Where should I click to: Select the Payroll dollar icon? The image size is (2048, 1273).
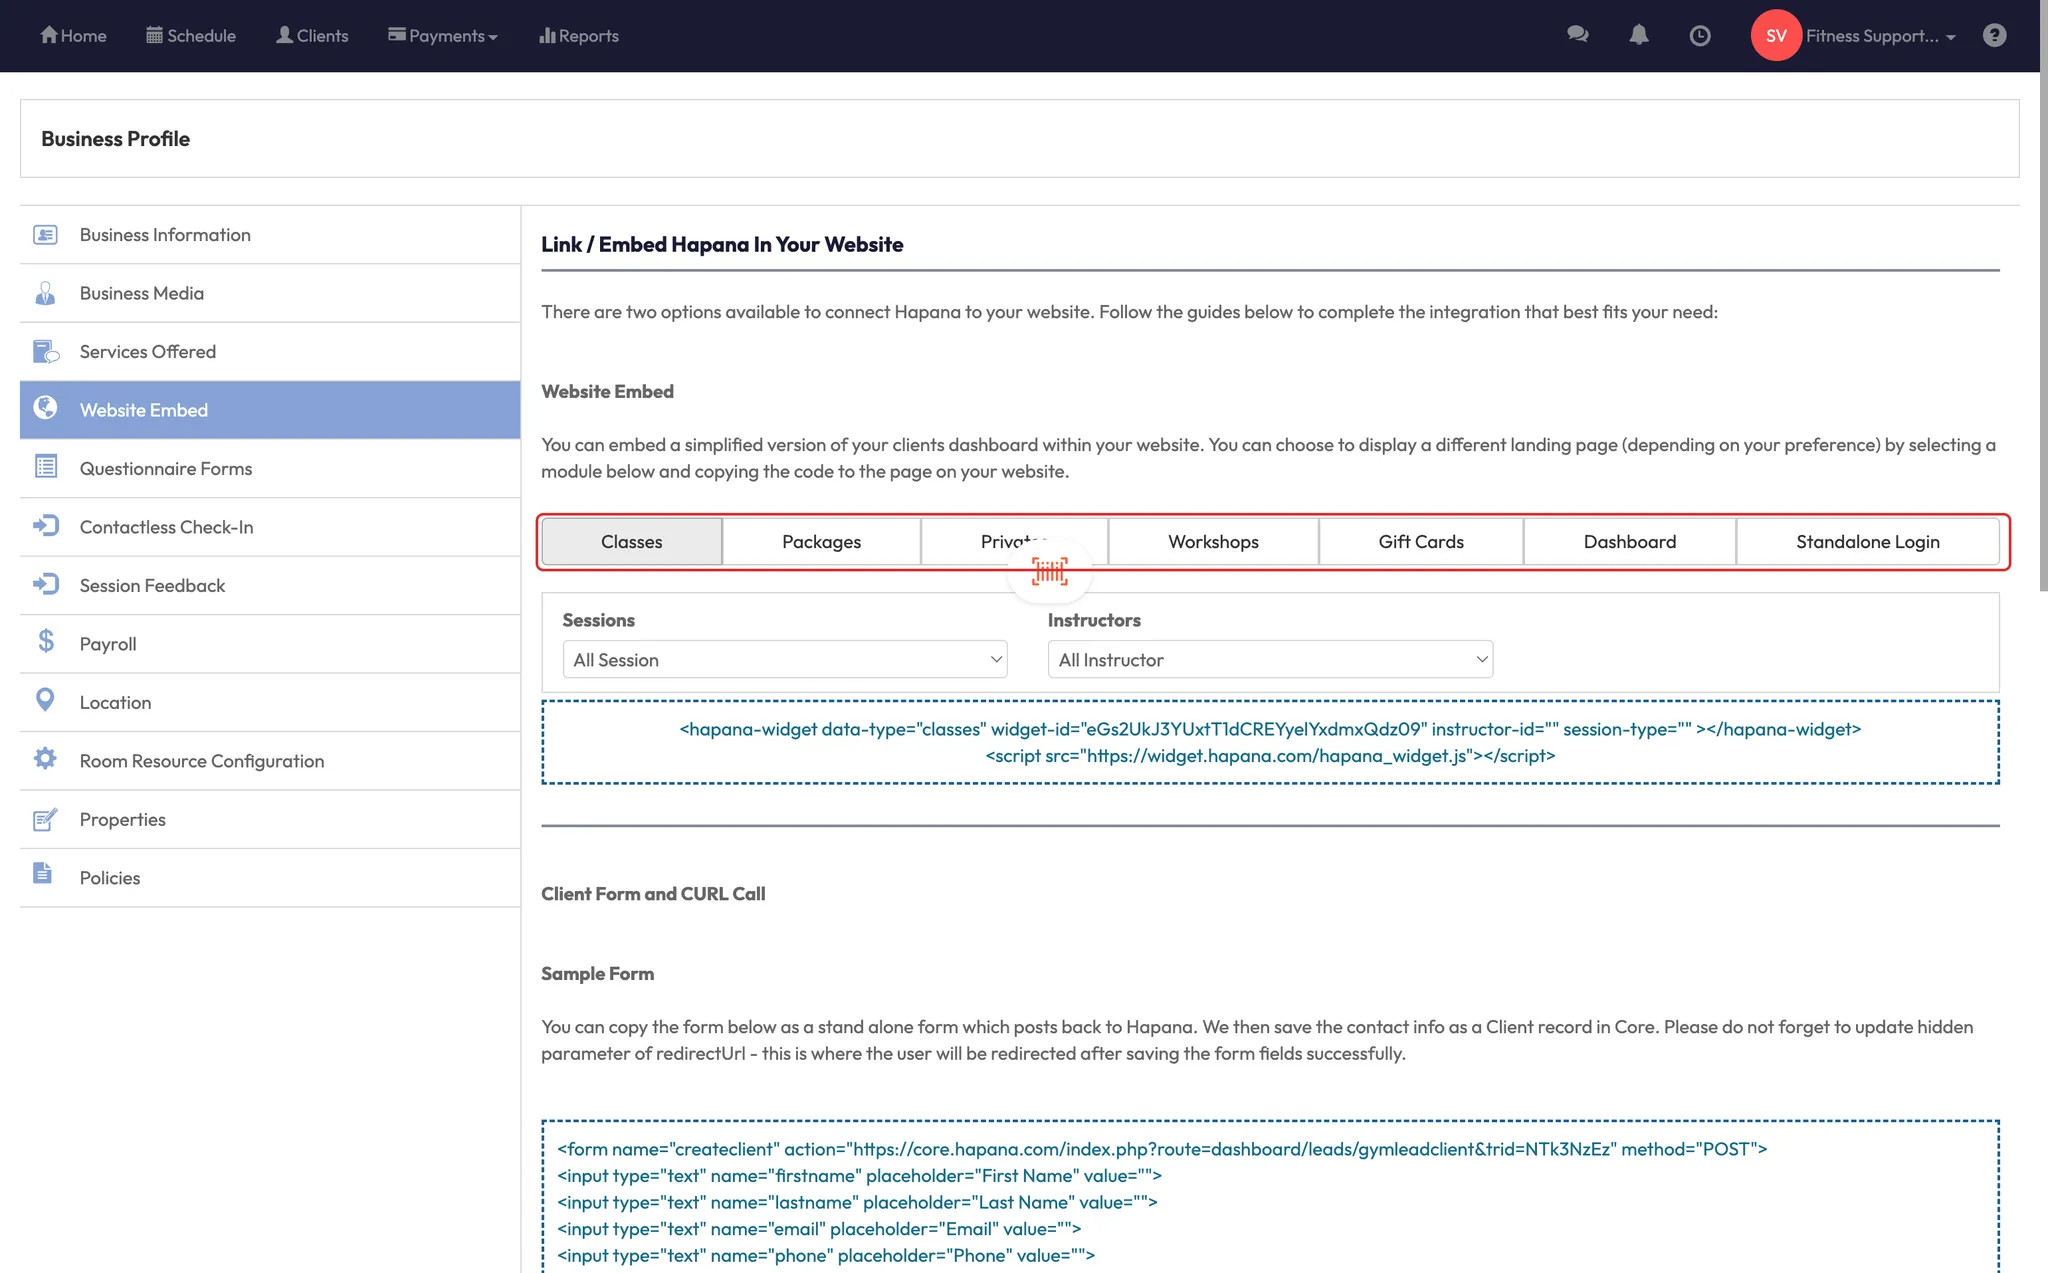tap(45, 642)
